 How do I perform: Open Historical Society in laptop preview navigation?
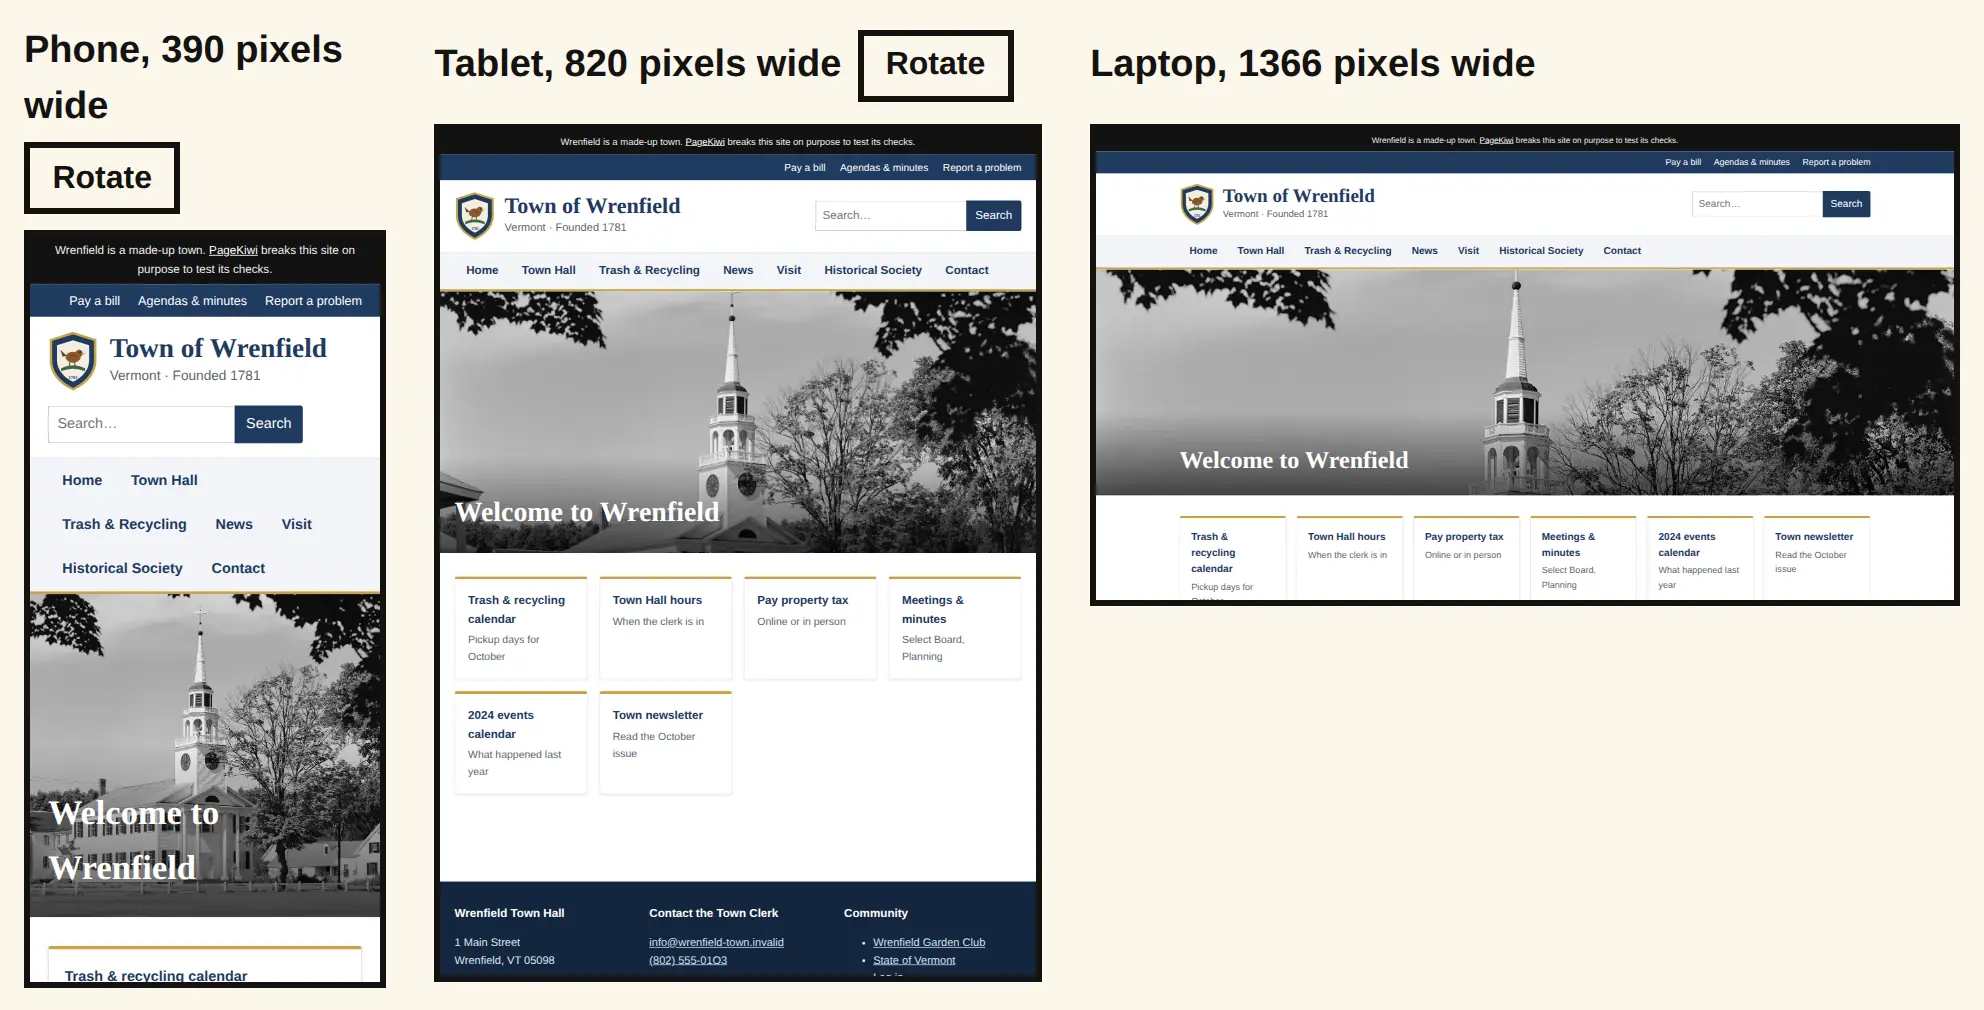pyautogui.click(x=1541, y=251)
